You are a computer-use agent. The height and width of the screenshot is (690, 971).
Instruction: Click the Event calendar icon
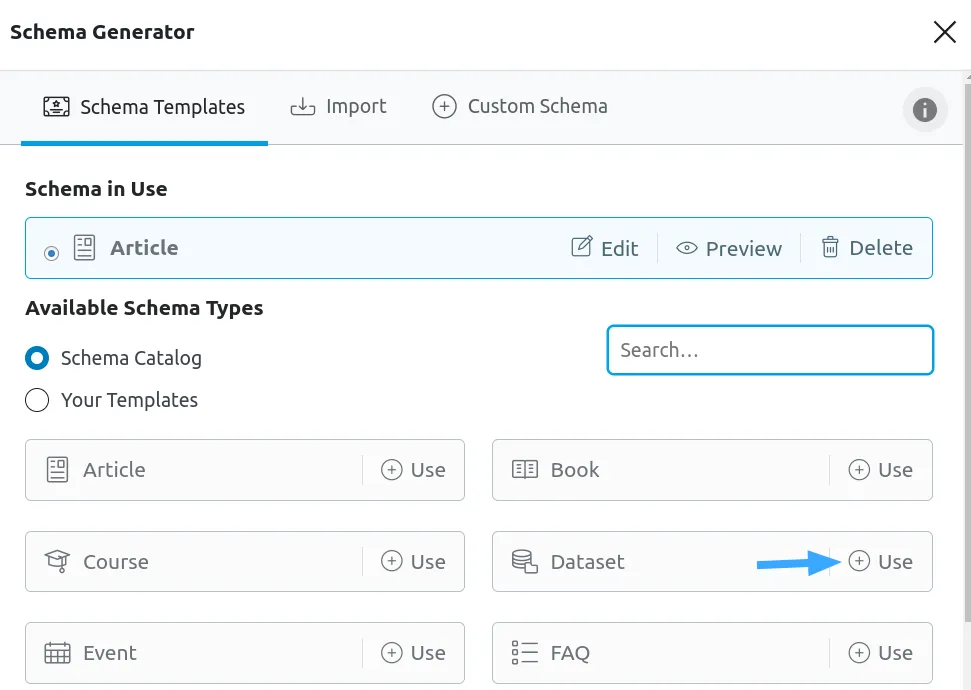coord(57,652)
